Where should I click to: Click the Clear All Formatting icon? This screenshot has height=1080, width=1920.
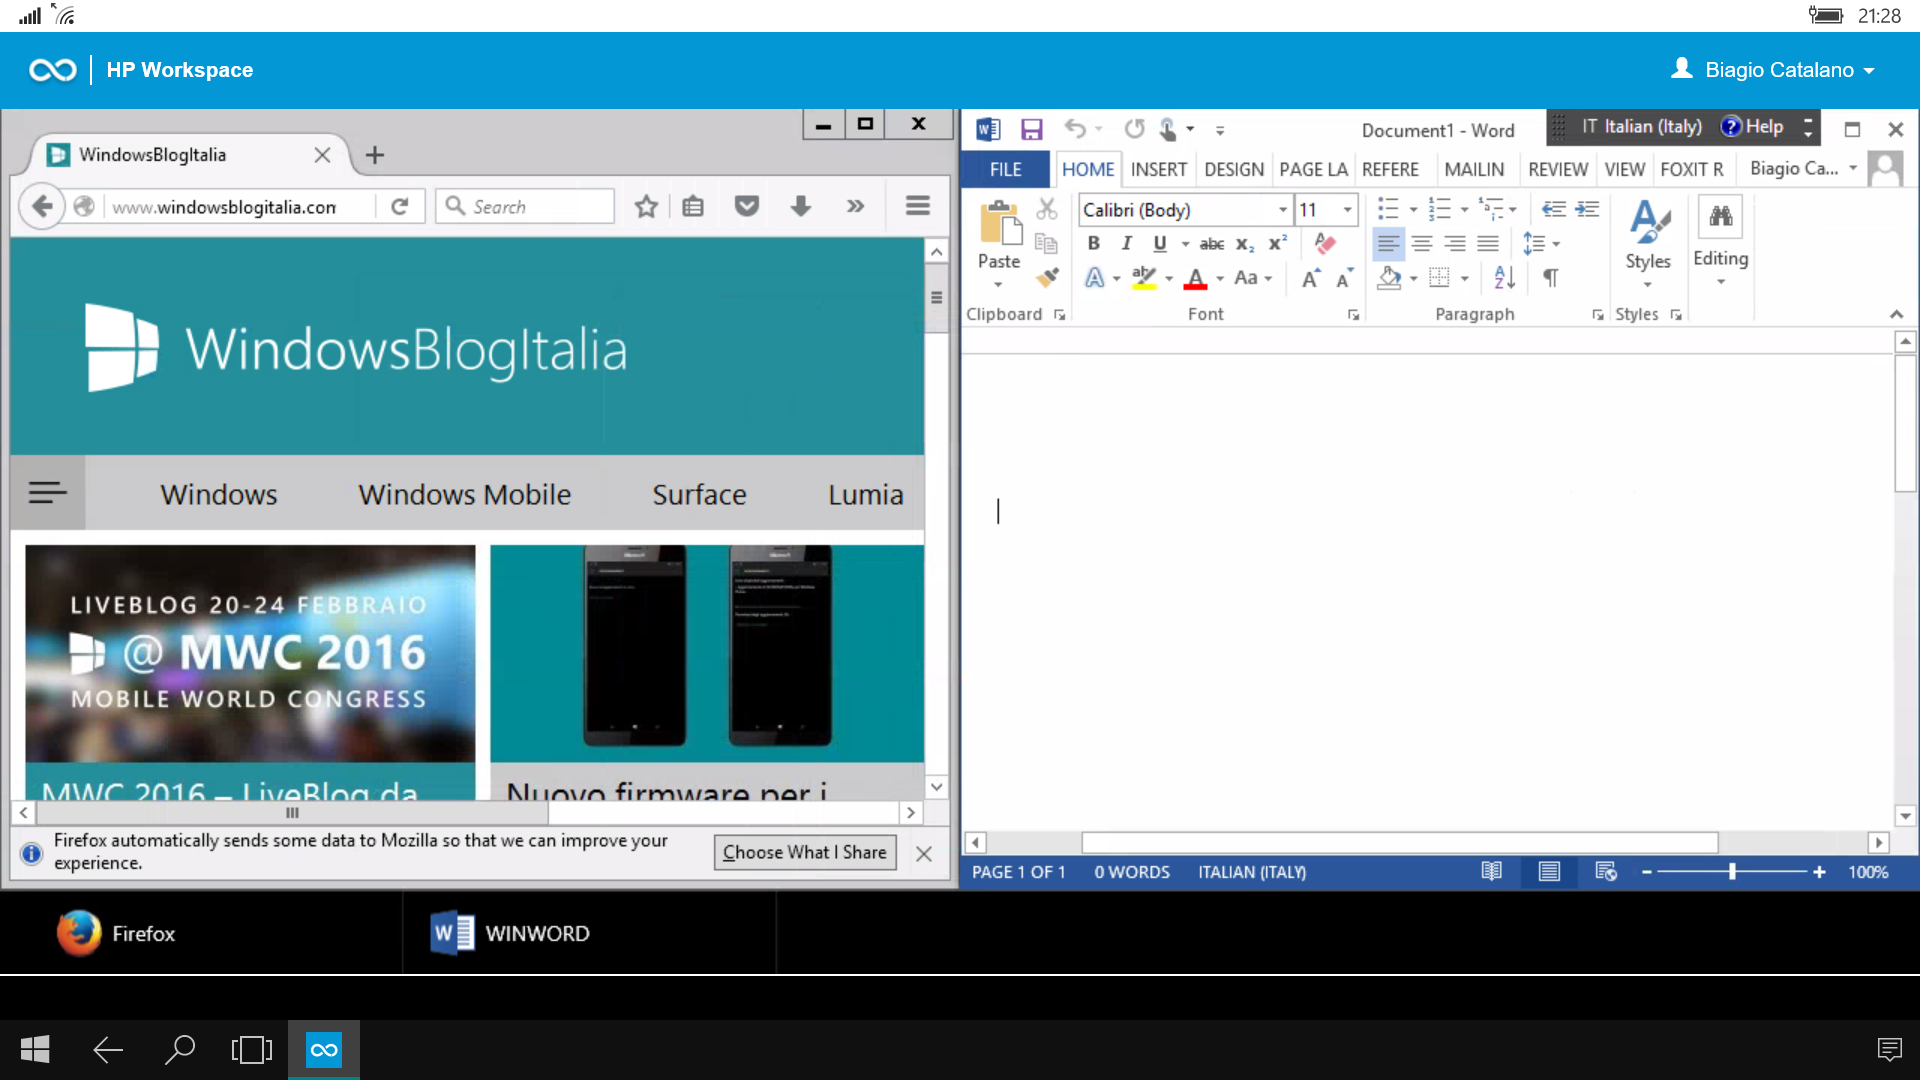(x=1325, y=243)
